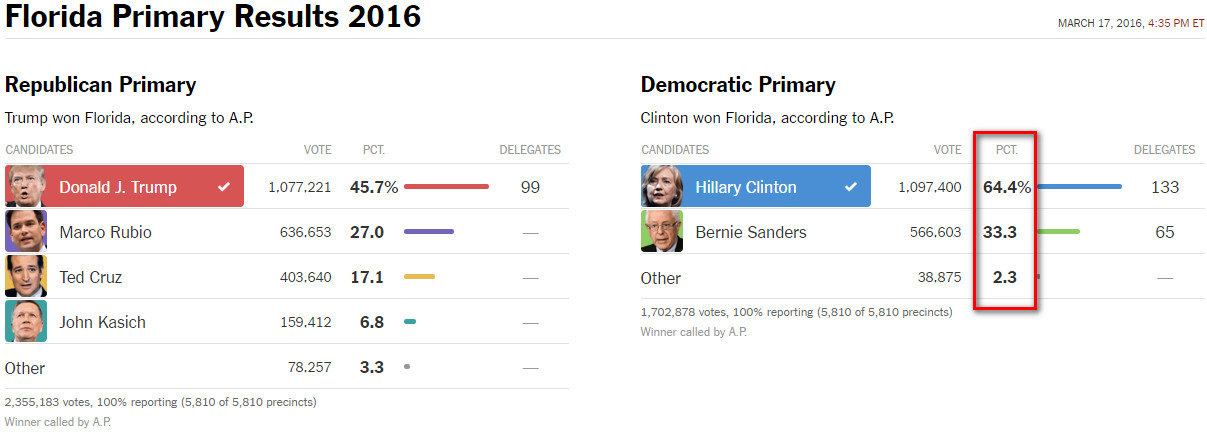Click Ted Cruz's yellow percentage bar
The height and width of the screenshot is (444, 1207).
(420, 276)
